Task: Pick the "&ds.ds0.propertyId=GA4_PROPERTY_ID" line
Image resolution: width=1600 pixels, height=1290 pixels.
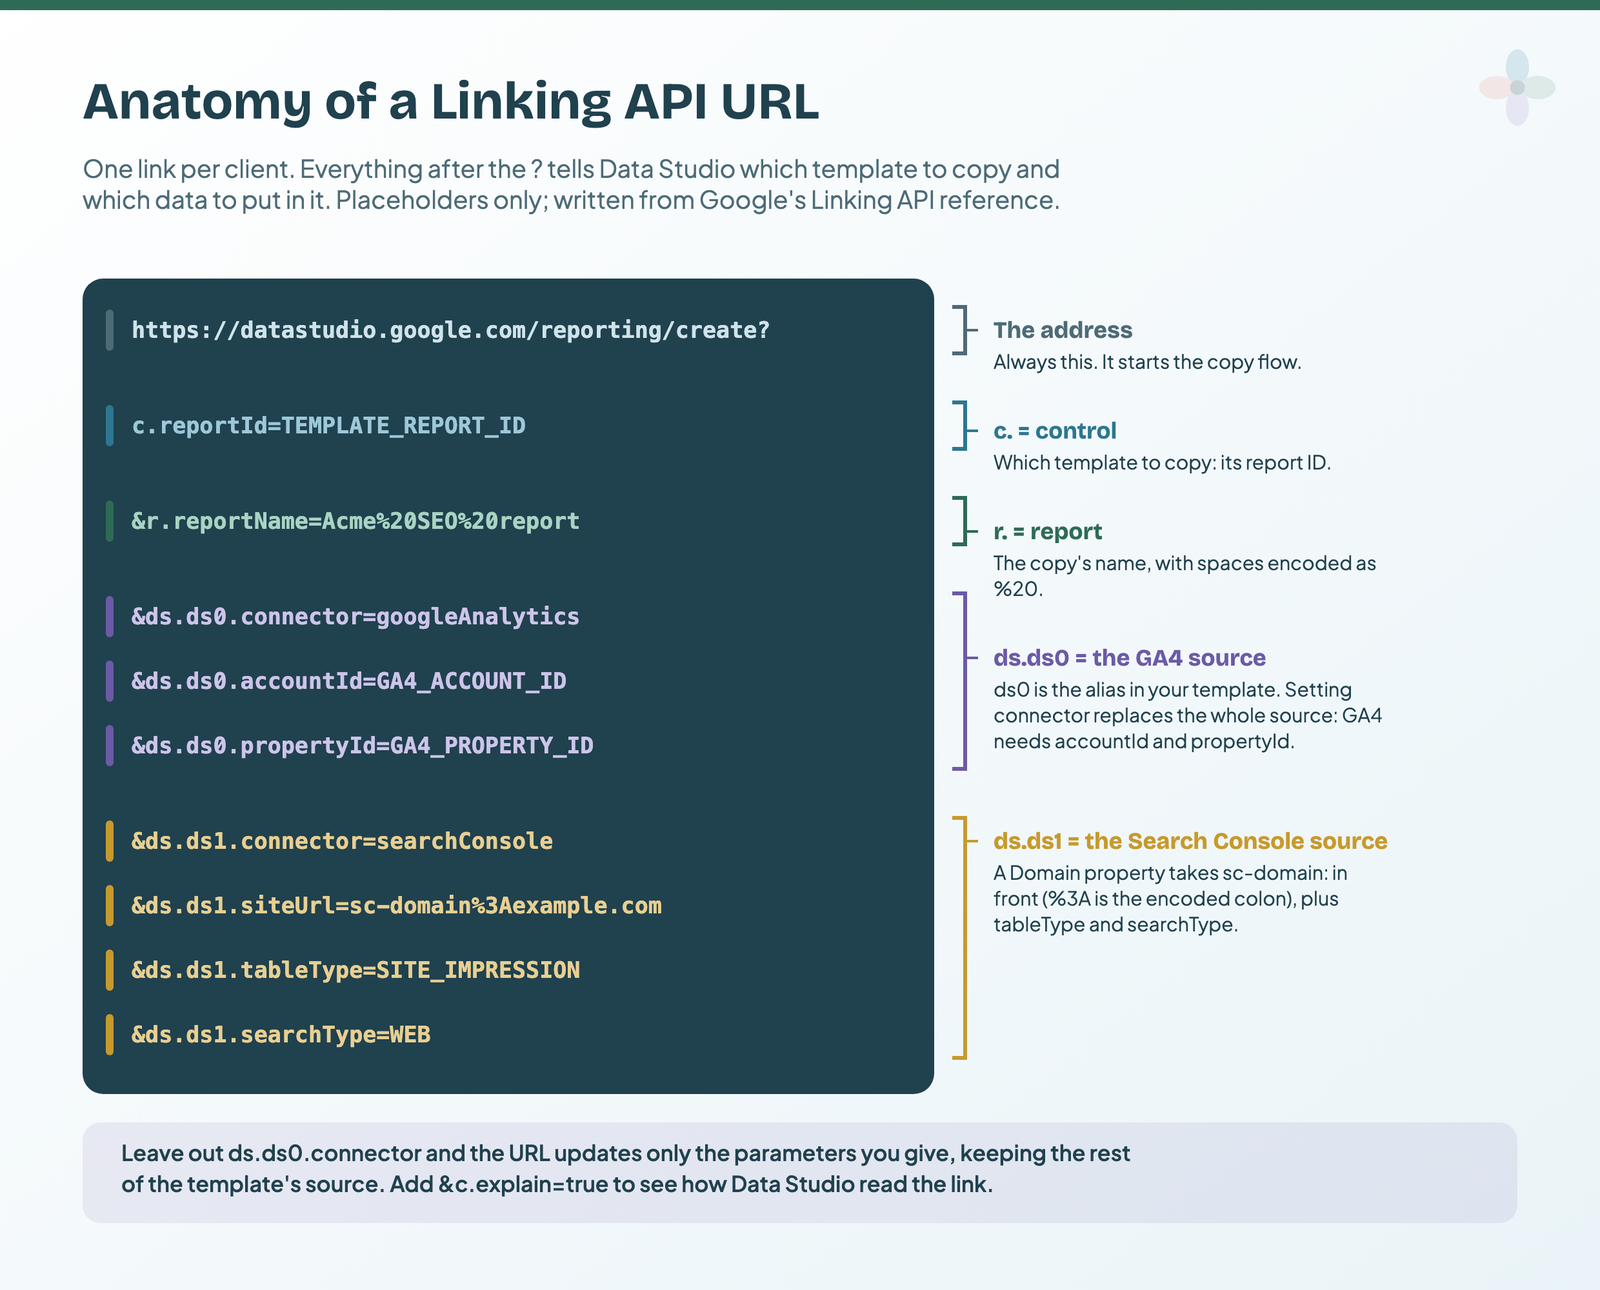Action: point(362,745)
